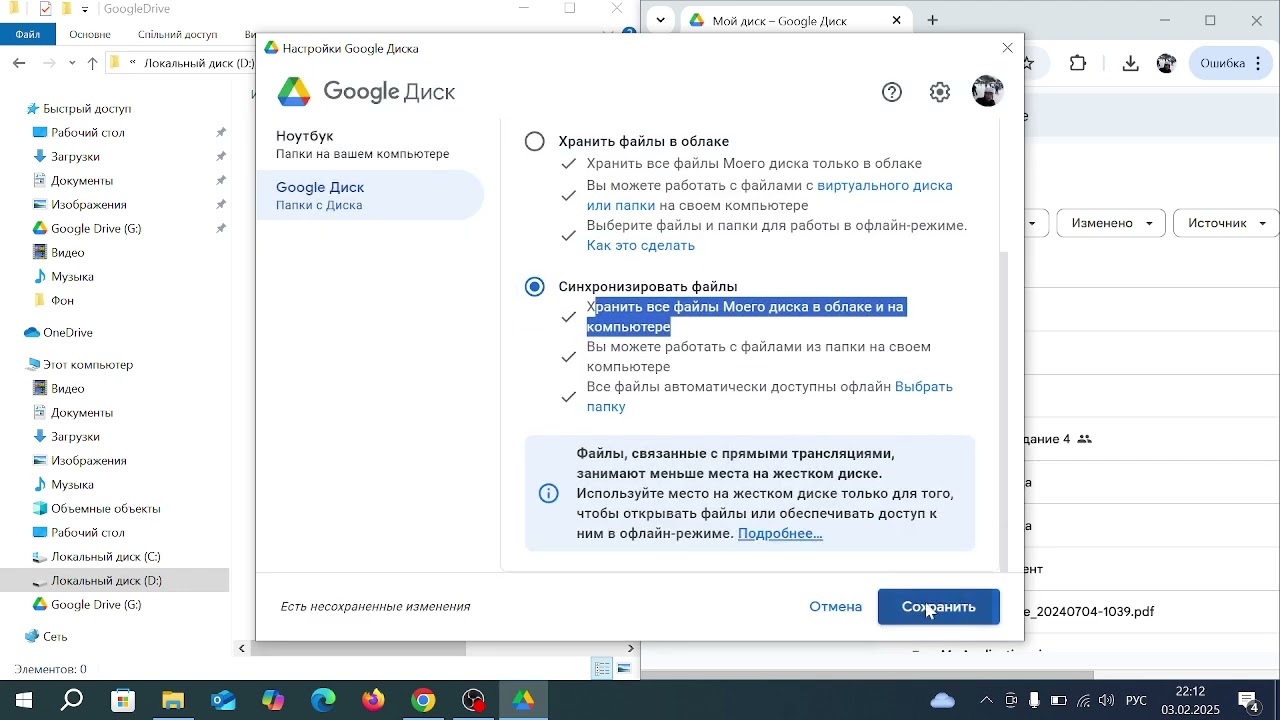This screenshot has width=1280, height=720.
Task: Open 'Изменено' filter dropdown in Drive
Action: [x=1111, y=224]
